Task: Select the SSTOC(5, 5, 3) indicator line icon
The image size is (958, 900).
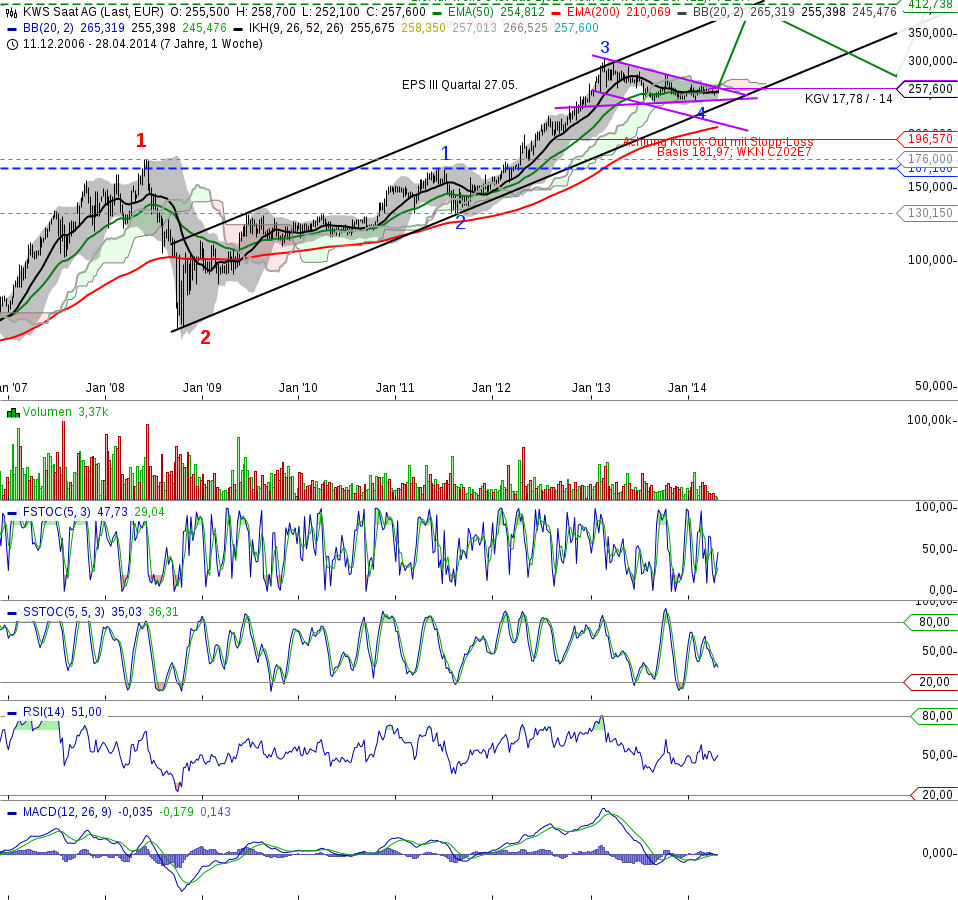Action: (x=12, y=611)
